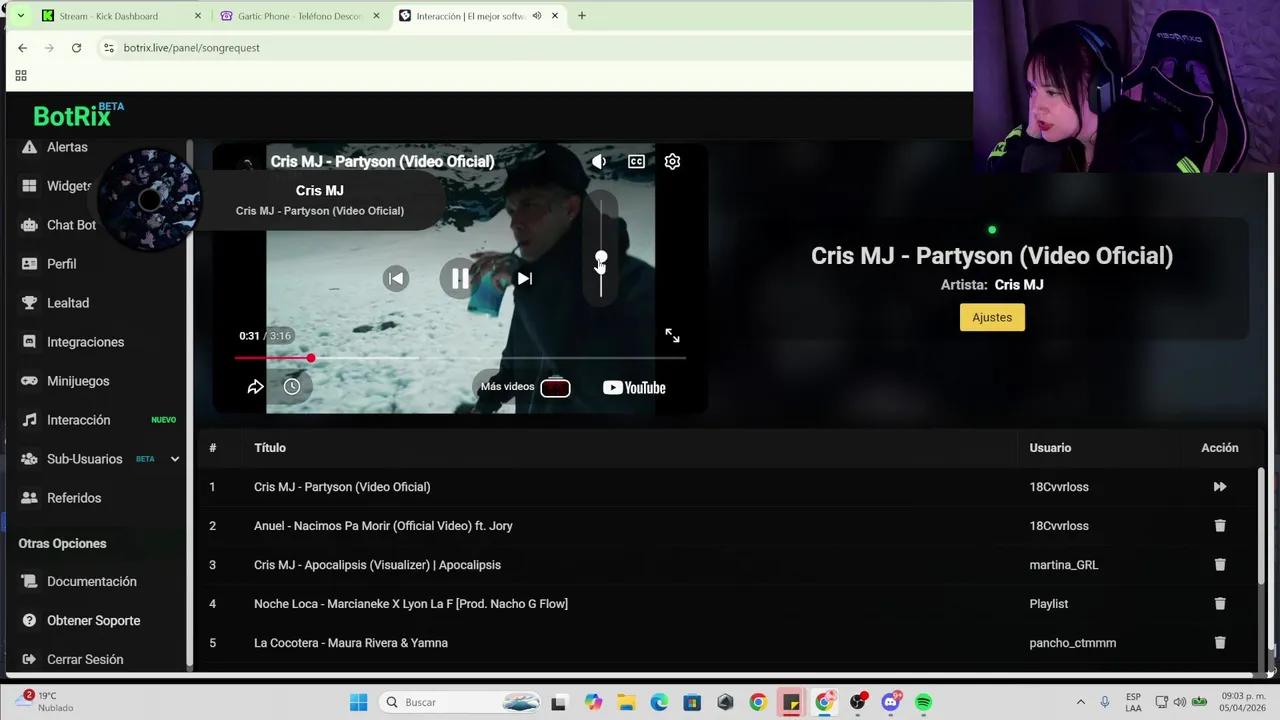Open Alertas in sidebar
This screenshot has width=1280, height=720.
[67, 147]
